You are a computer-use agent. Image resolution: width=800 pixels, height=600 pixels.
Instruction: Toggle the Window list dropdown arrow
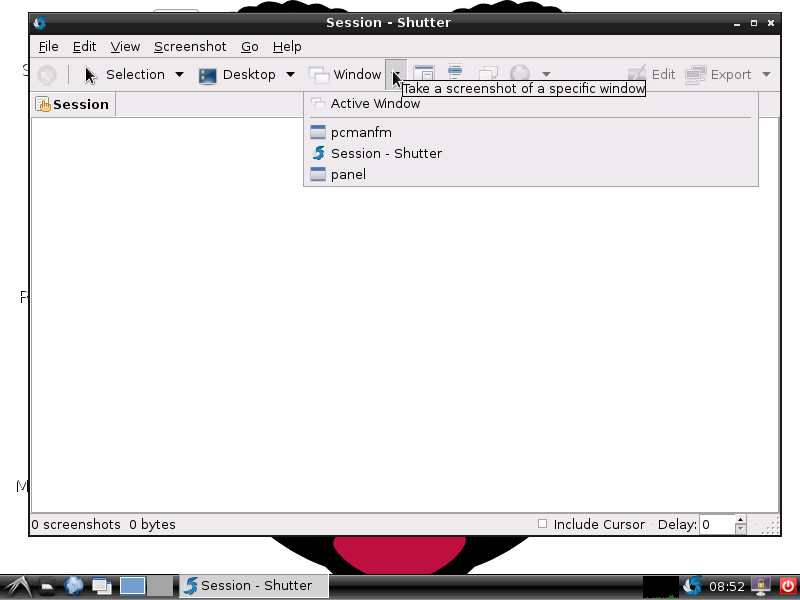pyautogui.click(x=396, y=74)
